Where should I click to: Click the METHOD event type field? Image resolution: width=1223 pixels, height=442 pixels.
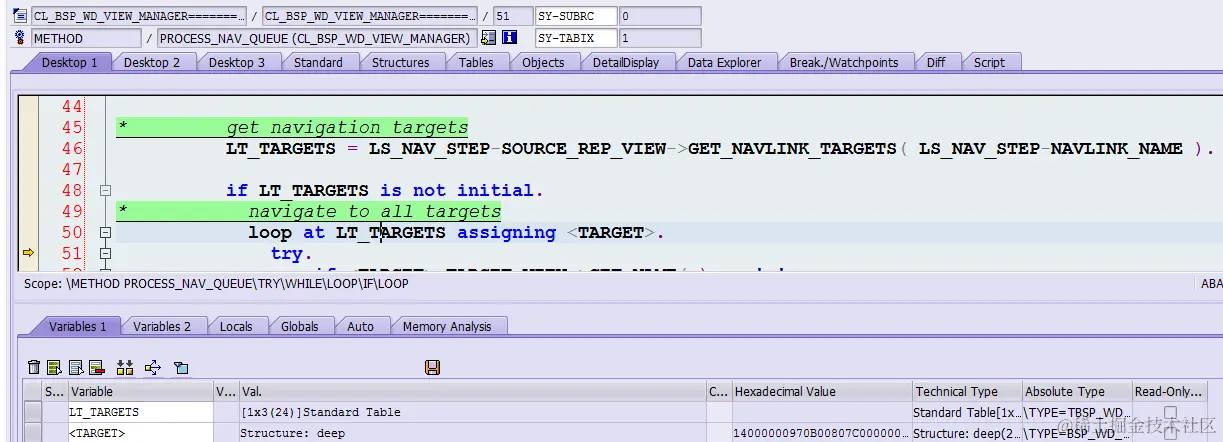tap(86, 38)
